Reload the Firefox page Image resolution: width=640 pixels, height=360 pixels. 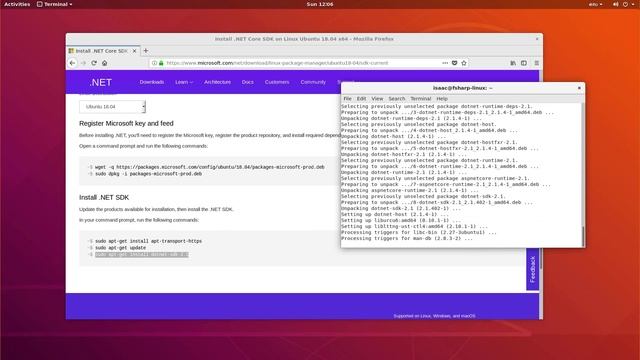[94, 63]
